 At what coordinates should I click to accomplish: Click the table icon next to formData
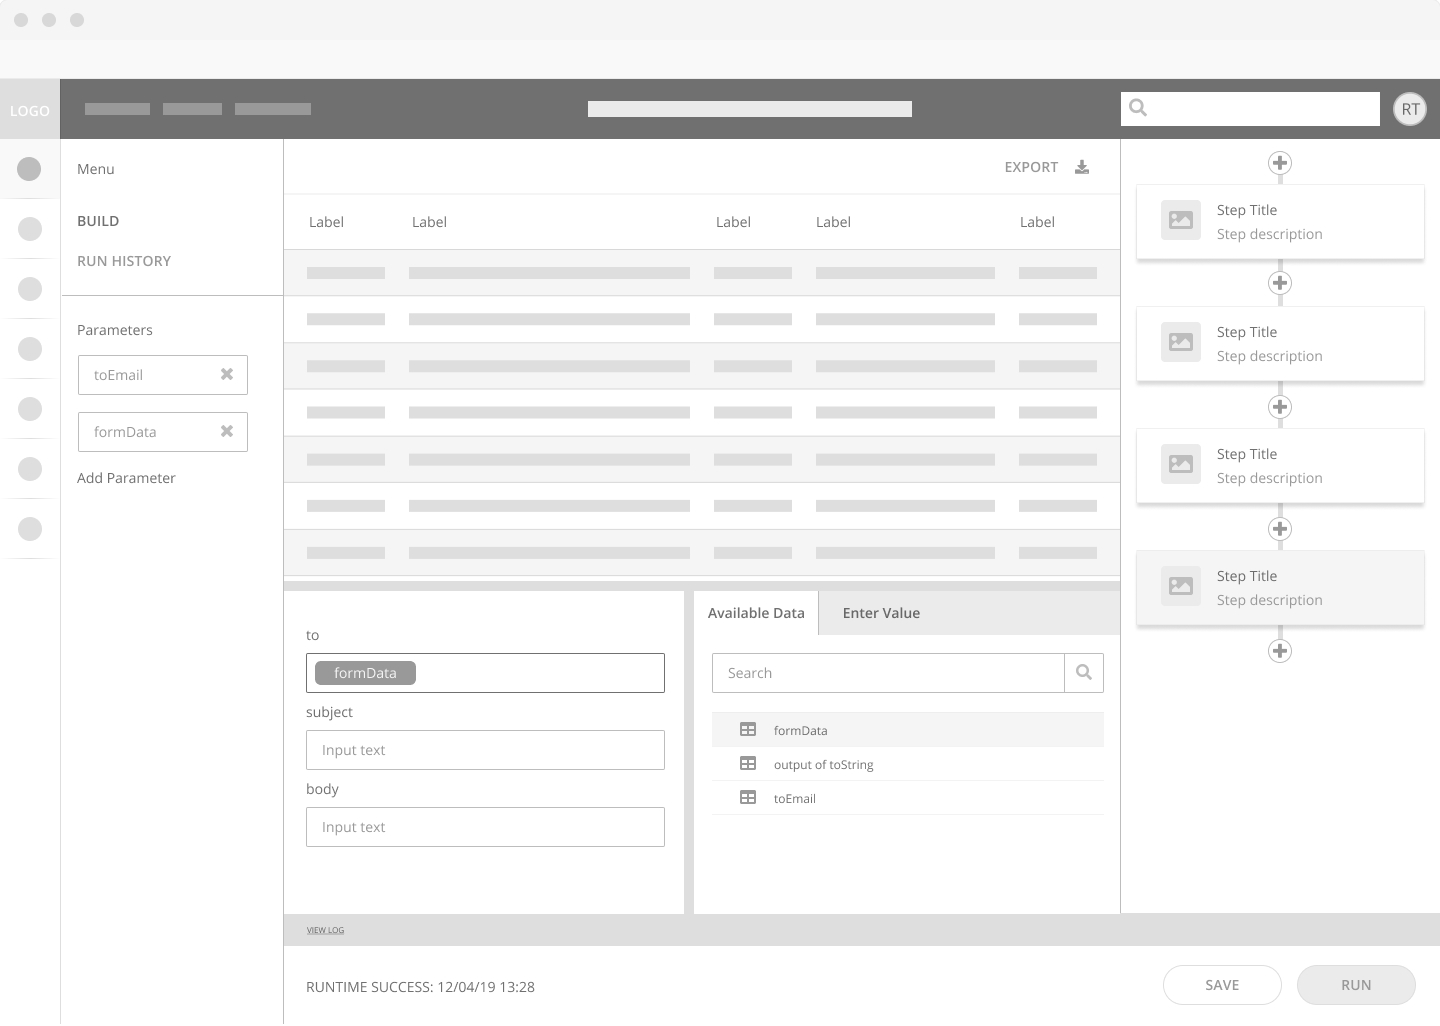point(748,730)
